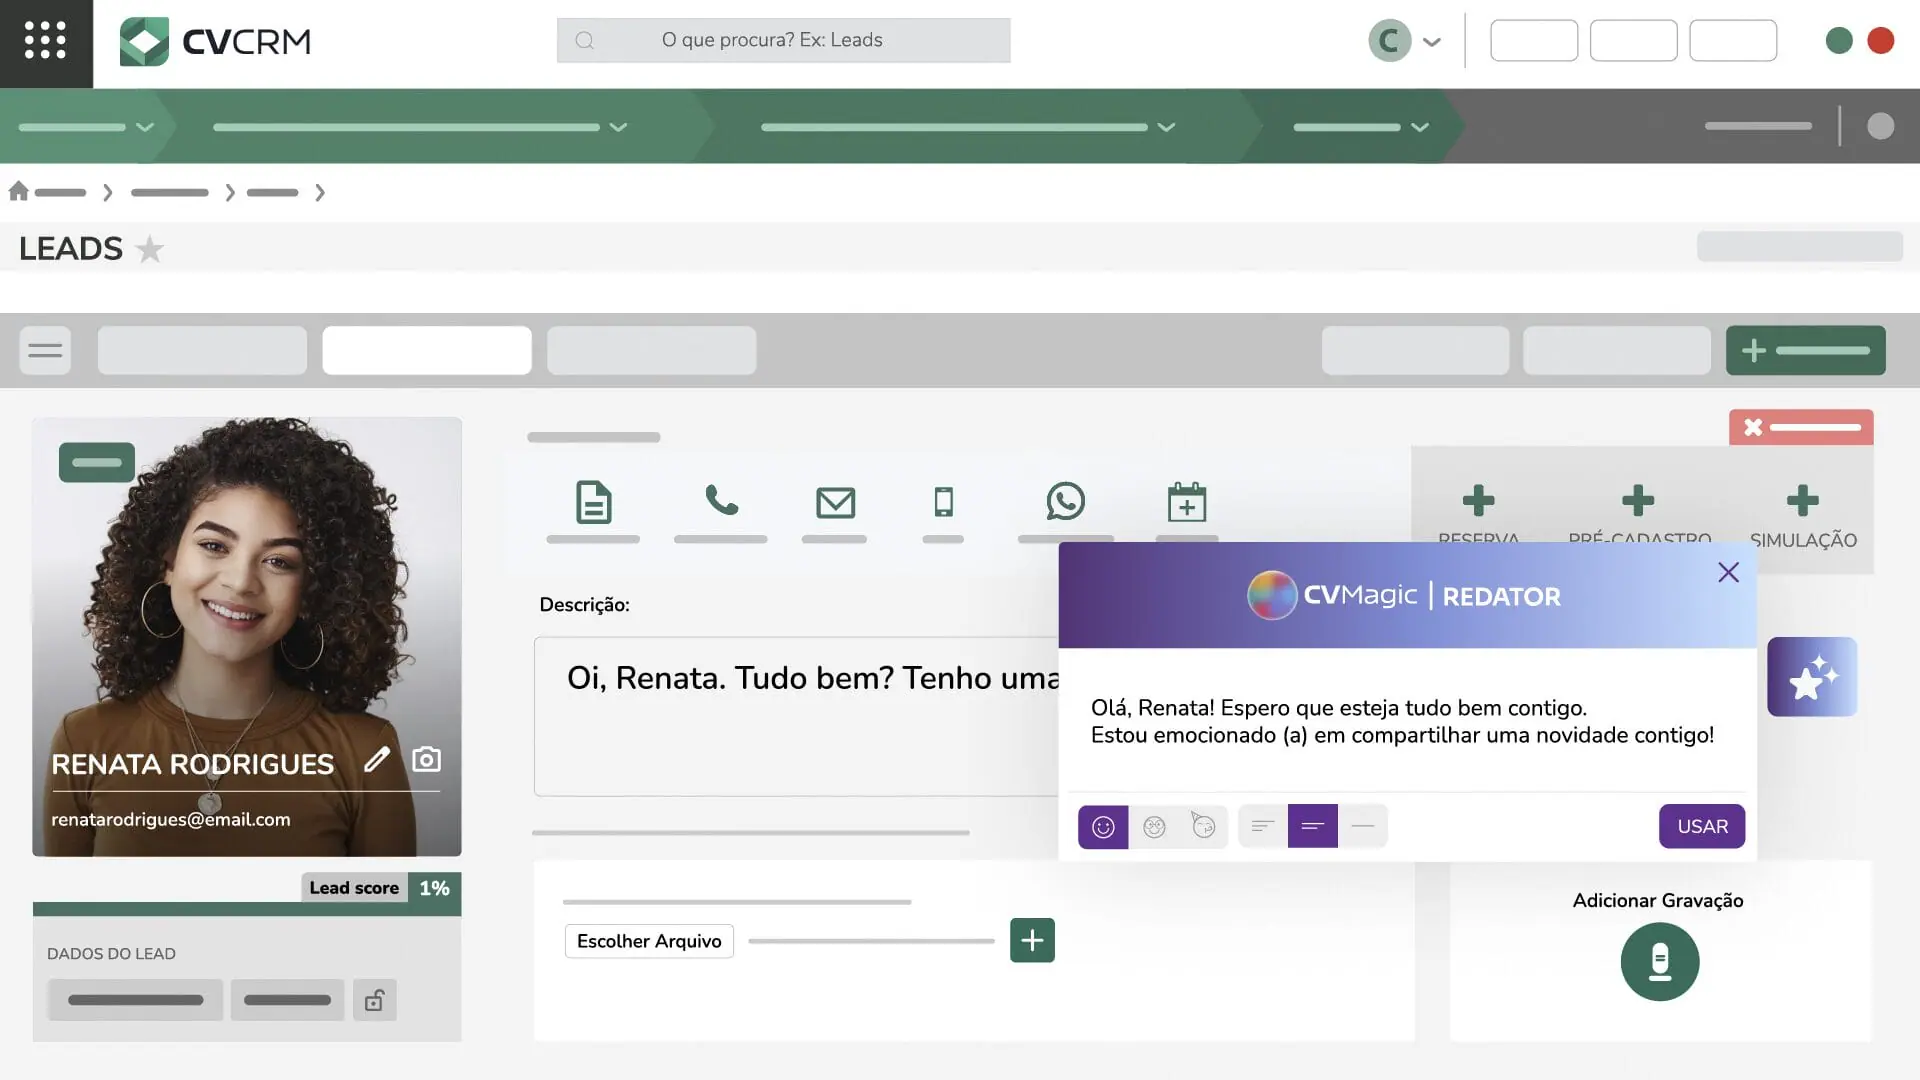The height and width of the screenshot is (1080, 1920).
Task: Select the party hat emoji tone
Action: pos(1203,826)
